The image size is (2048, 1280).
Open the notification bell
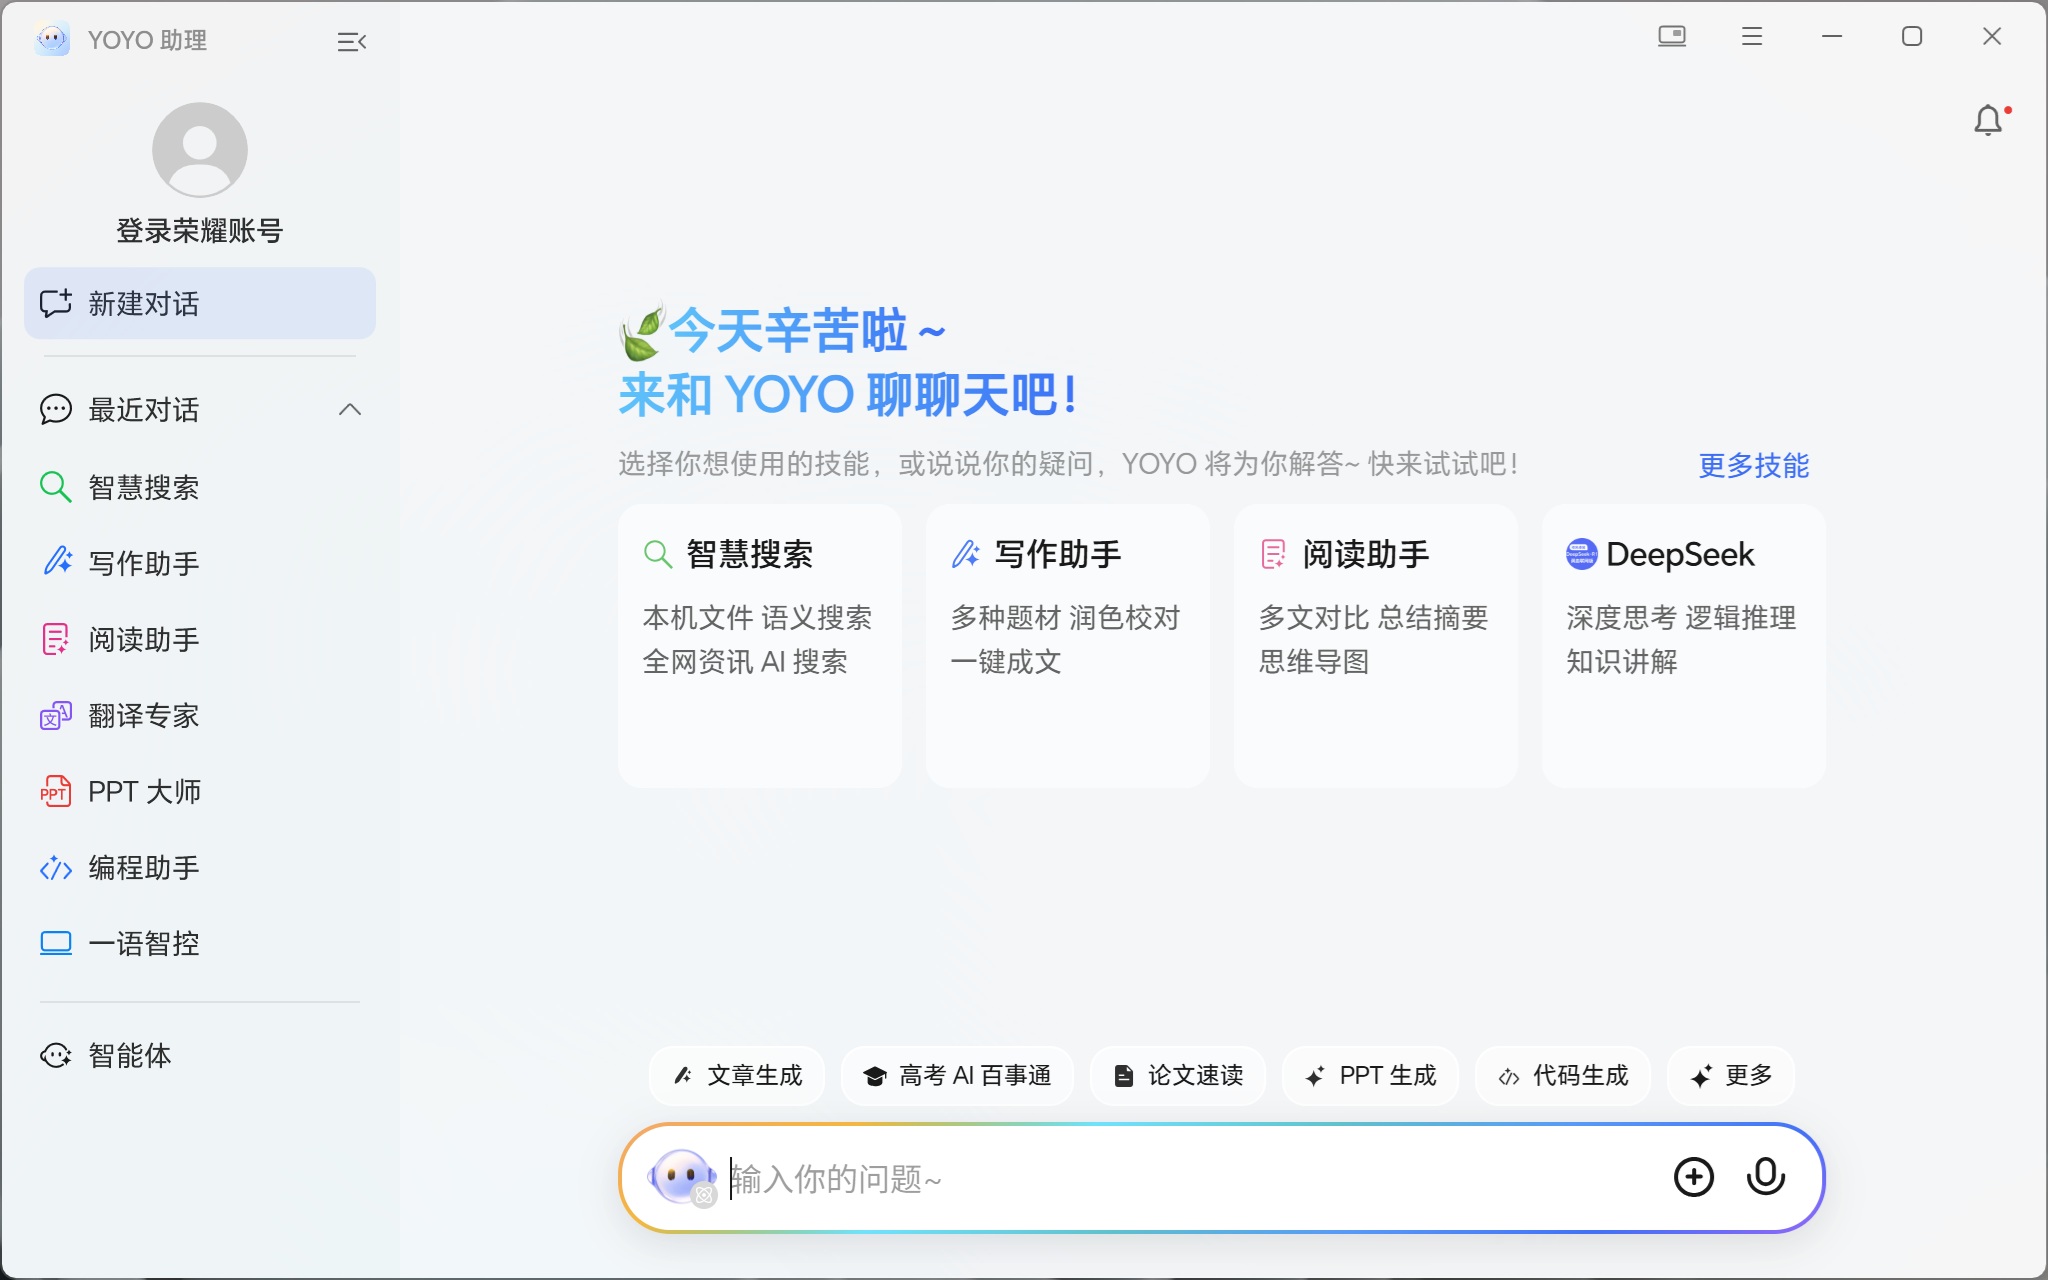coord(1990,121)
